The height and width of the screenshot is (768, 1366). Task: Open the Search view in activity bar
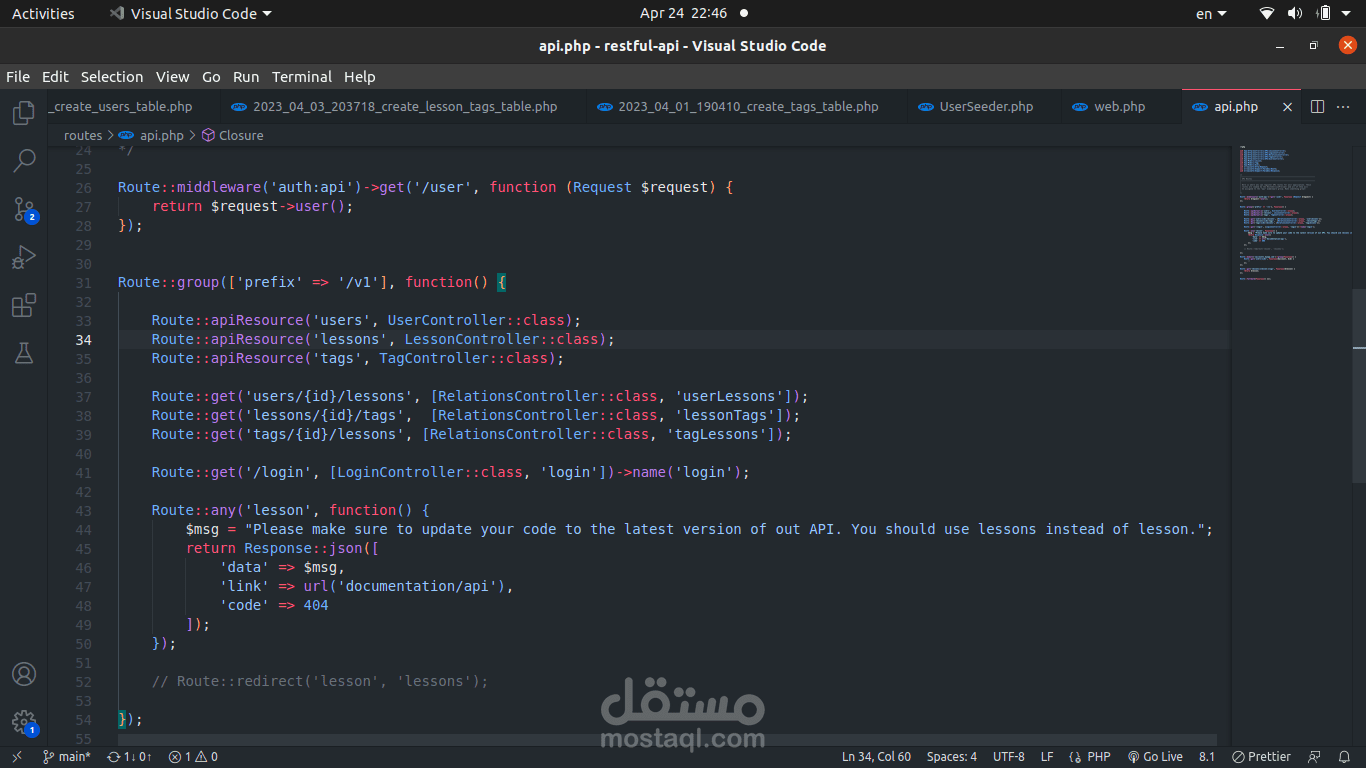[24, 160]
